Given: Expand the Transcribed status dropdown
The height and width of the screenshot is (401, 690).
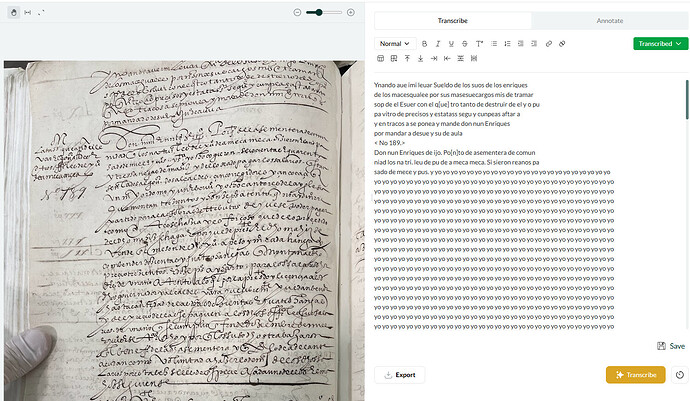Looking at the screenshot, I should (x=659, y=44).
